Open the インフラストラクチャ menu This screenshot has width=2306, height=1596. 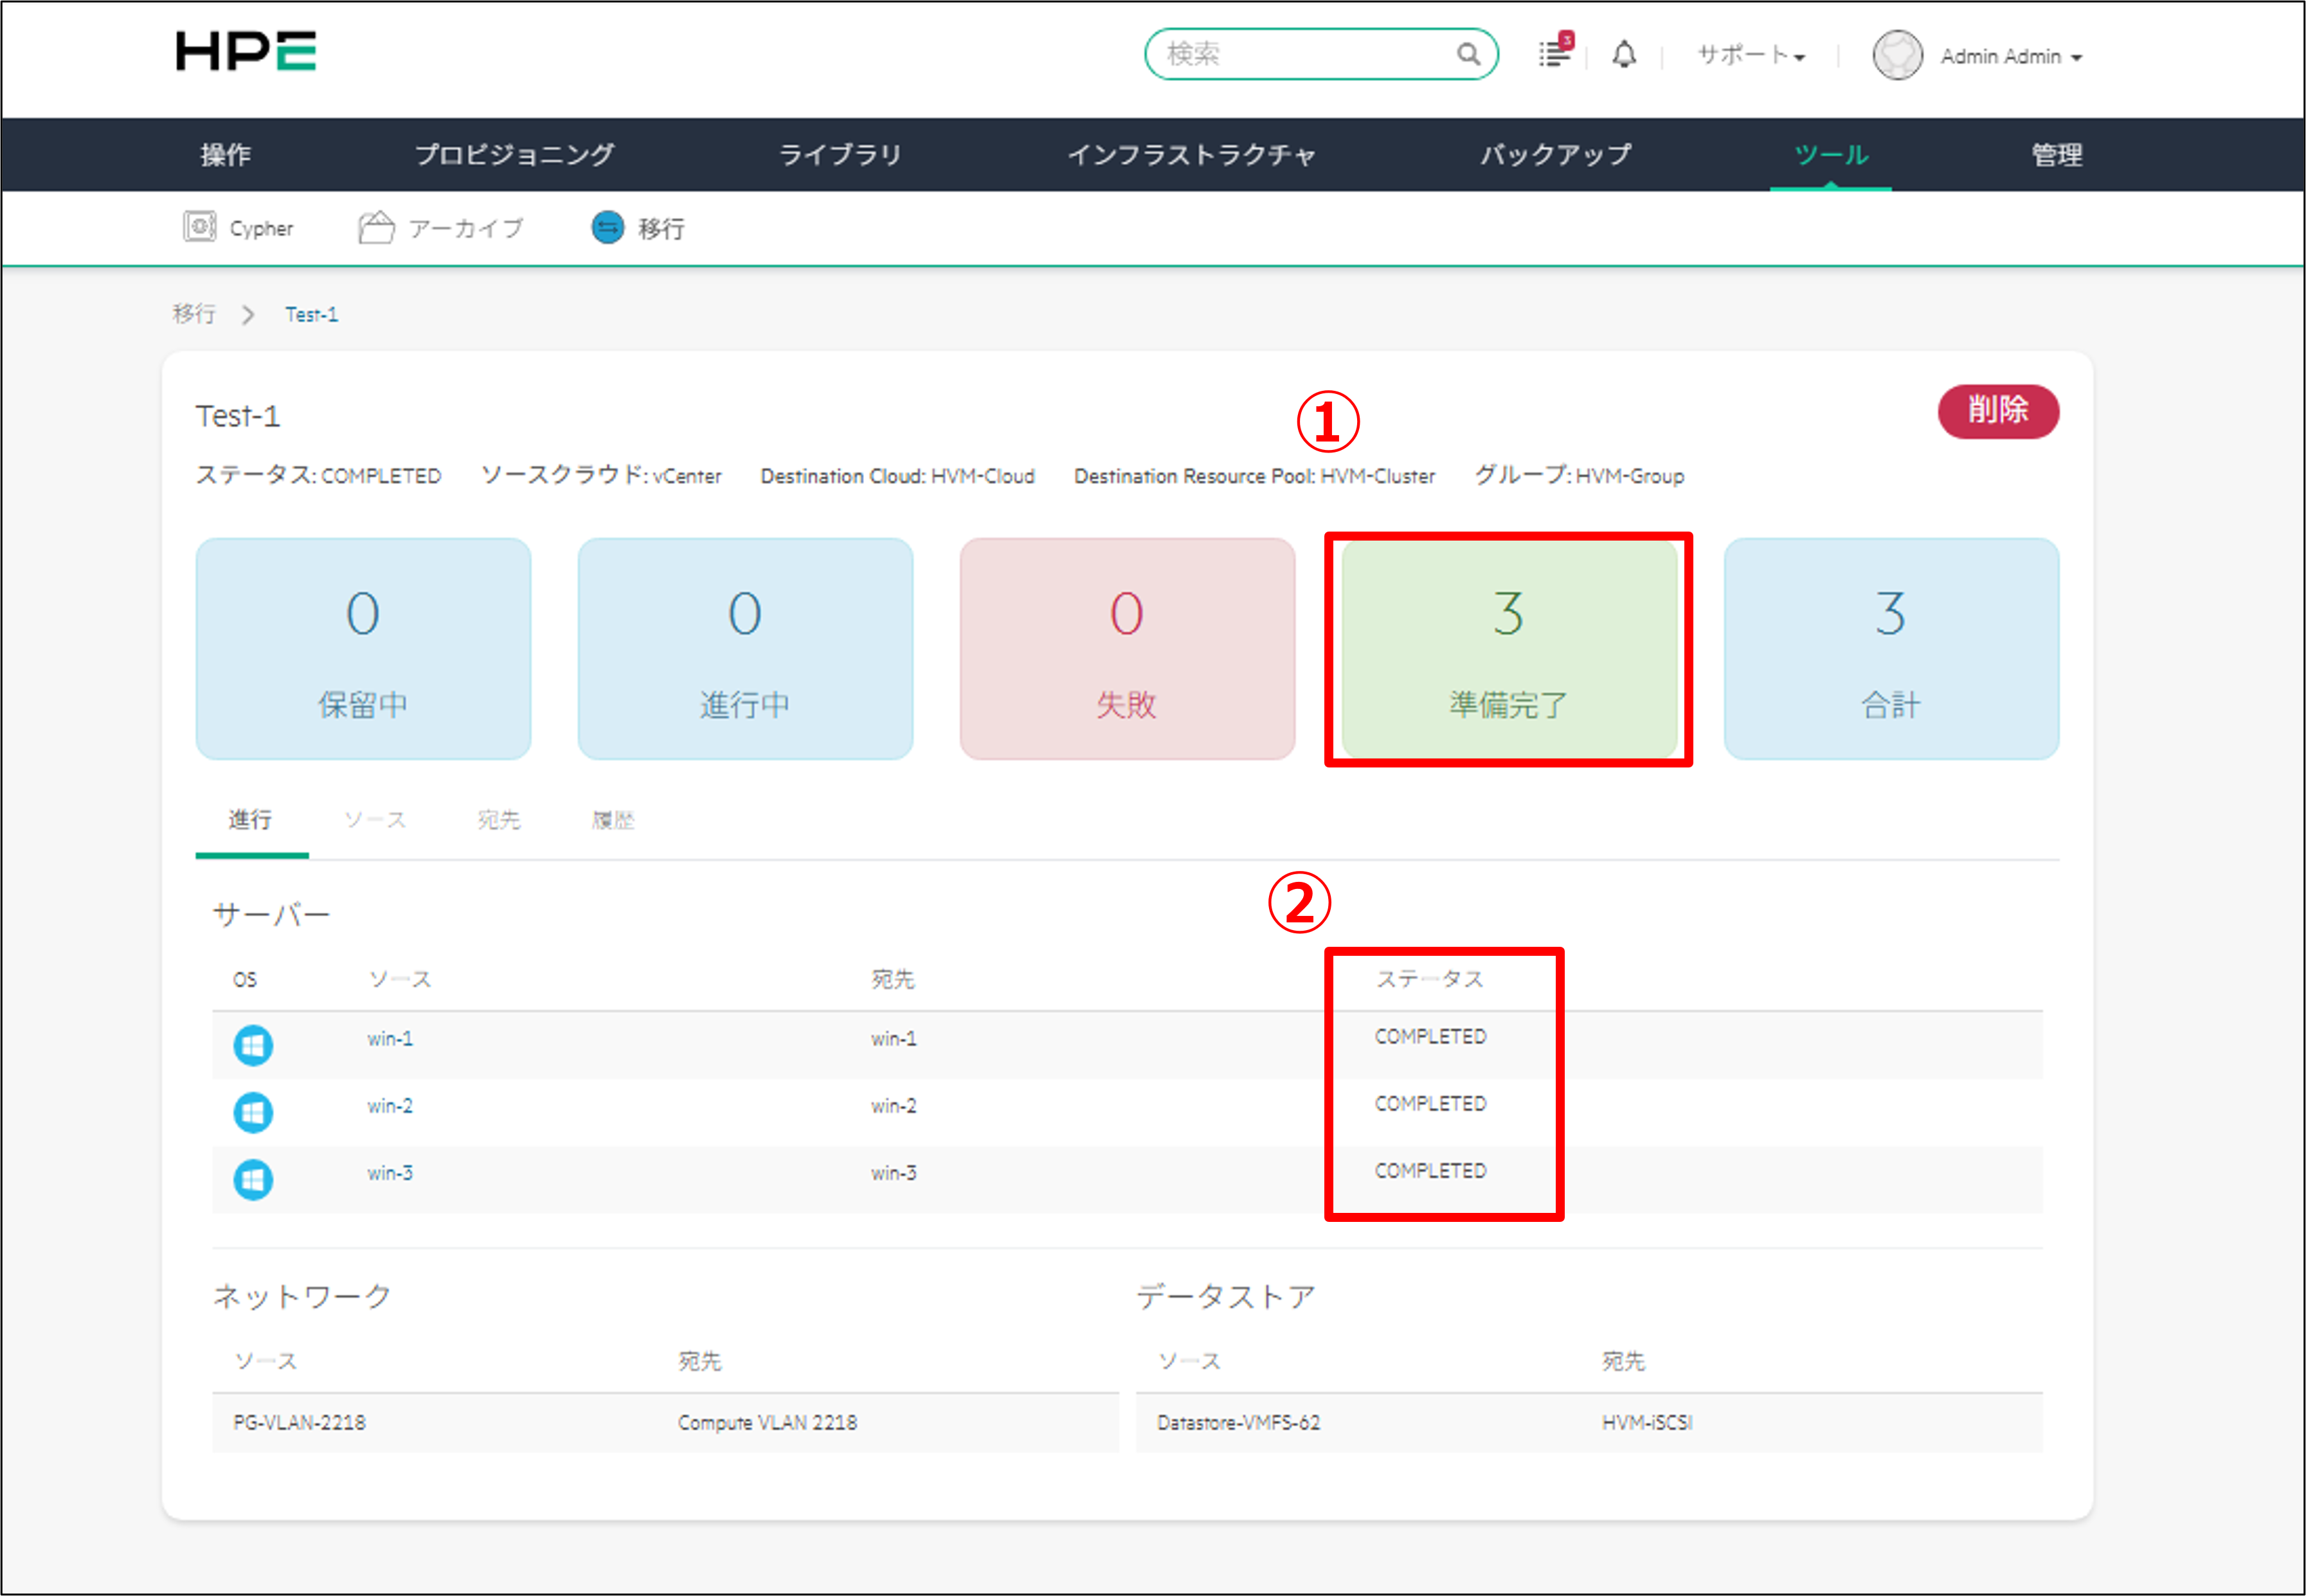coord(1191,155)
